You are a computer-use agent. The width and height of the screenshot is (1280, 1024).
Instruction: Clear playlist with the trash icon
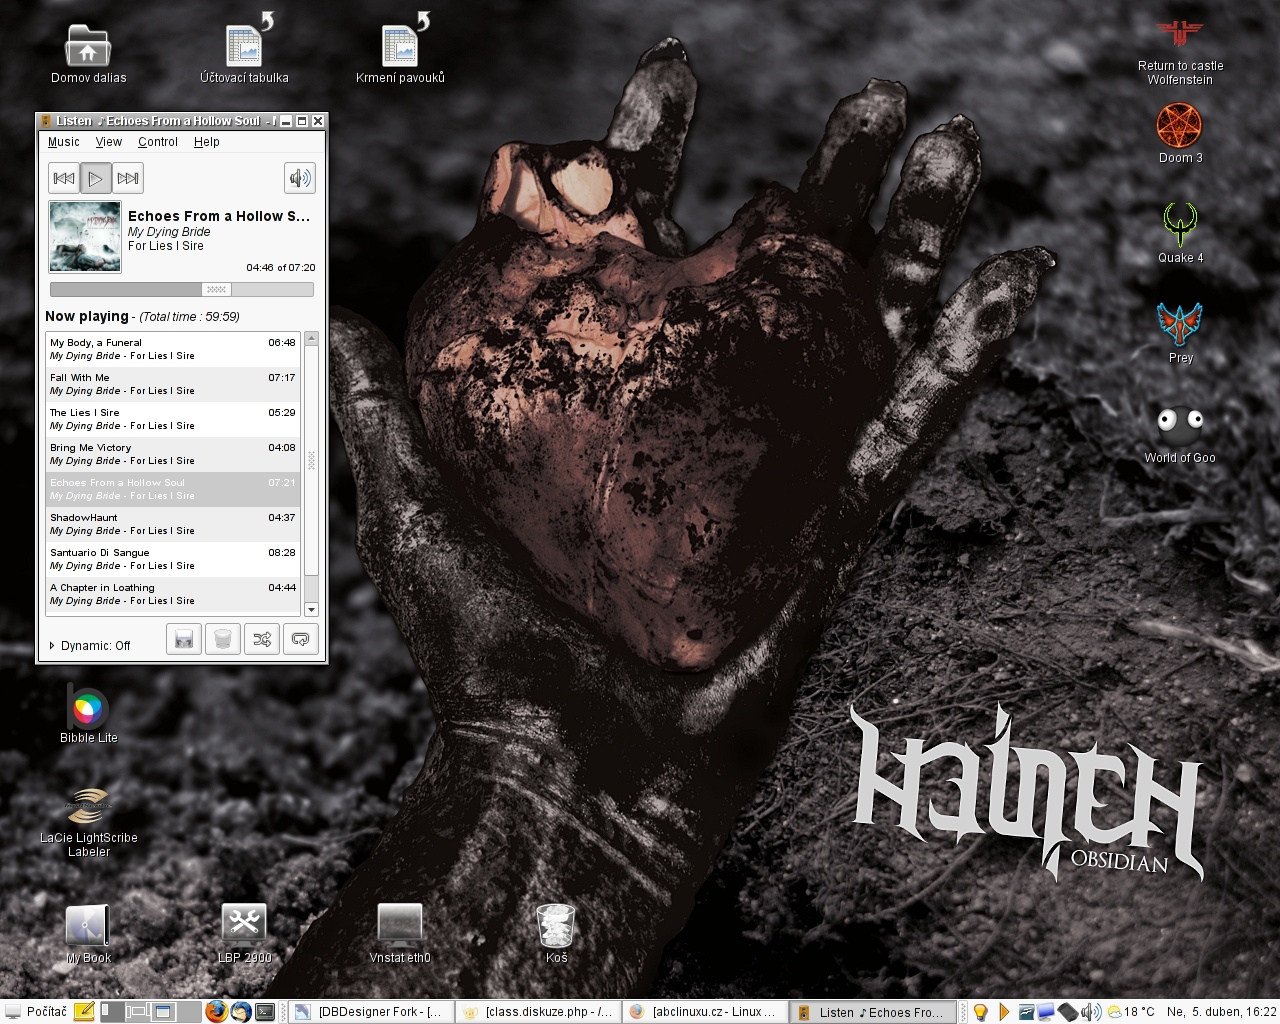tap(222, 639)
